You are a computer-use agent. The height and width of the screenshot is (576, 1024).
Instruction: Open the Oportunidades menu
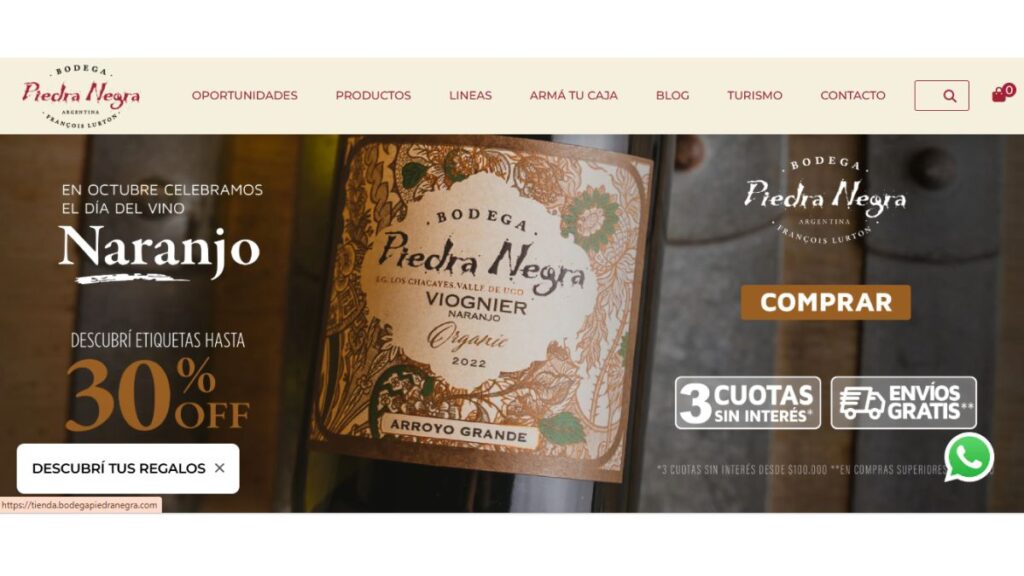click(x=244, y=95)
